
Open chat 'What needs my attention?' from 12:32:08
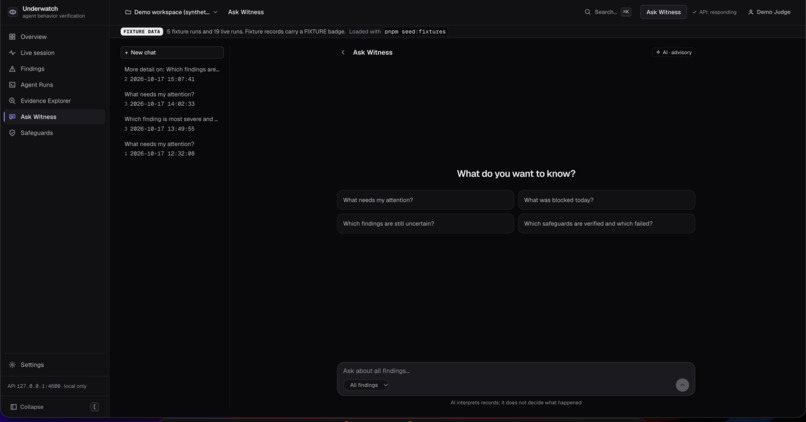[172, 149]
